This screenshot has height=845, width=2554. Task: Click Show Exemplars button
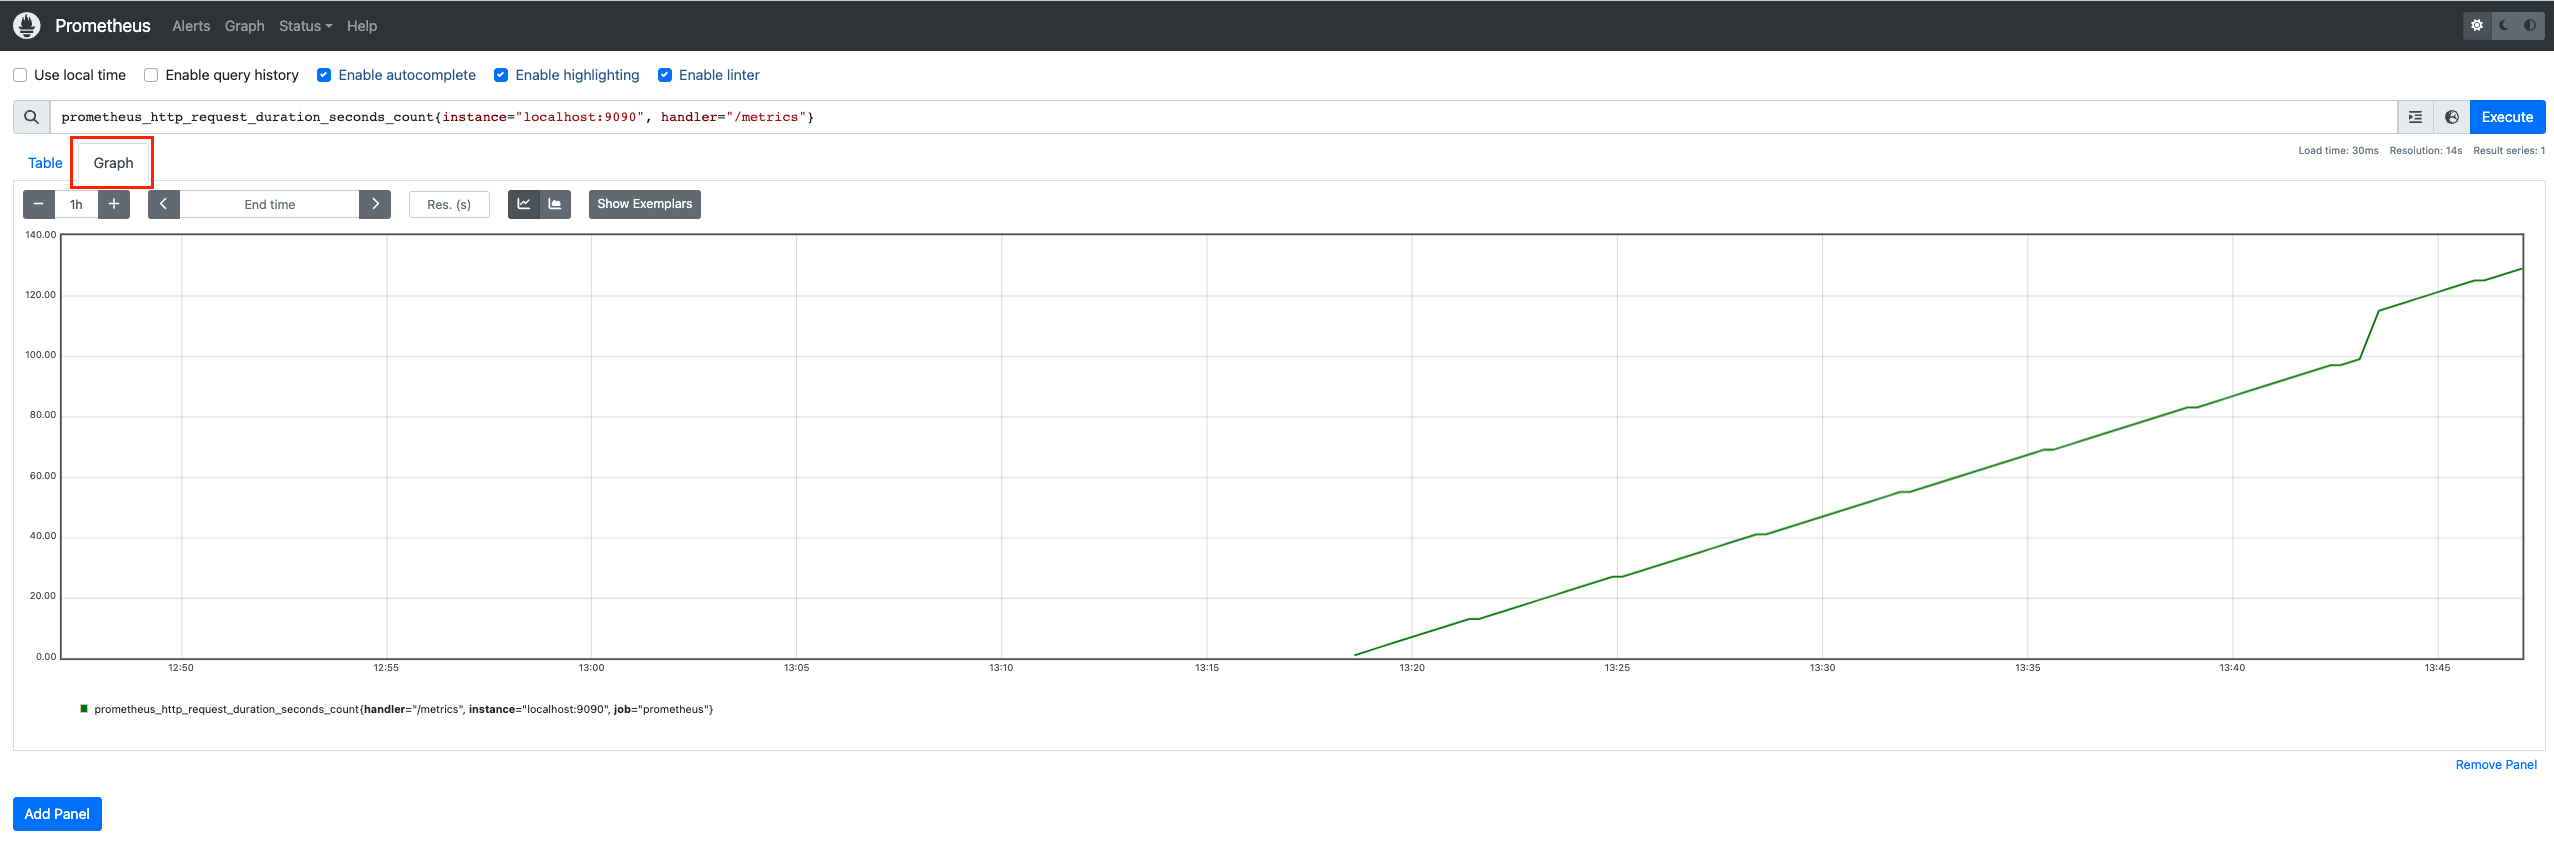pyautogui.click(x=645, y=204)
